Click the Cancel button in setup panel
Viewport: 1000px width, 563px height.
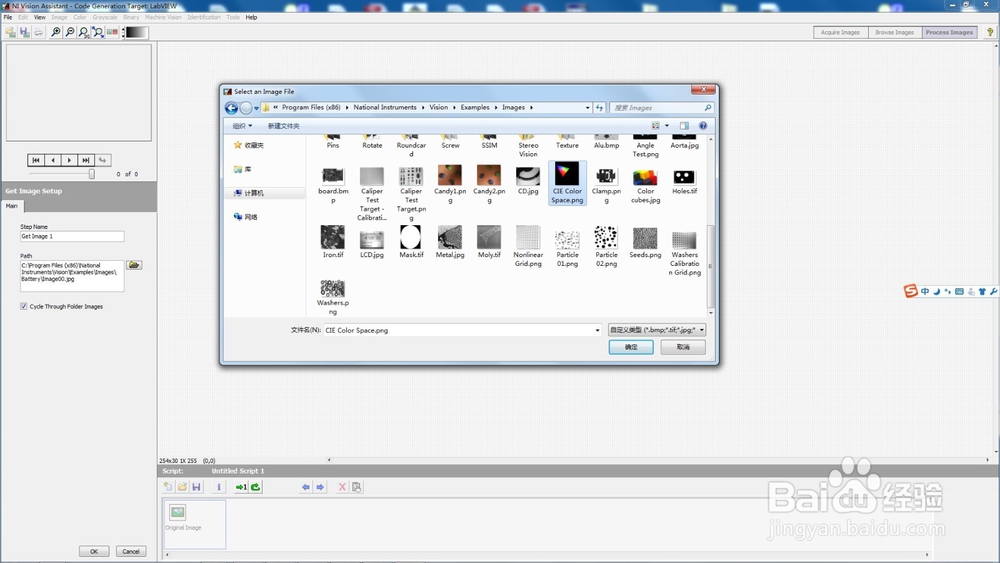131,551
